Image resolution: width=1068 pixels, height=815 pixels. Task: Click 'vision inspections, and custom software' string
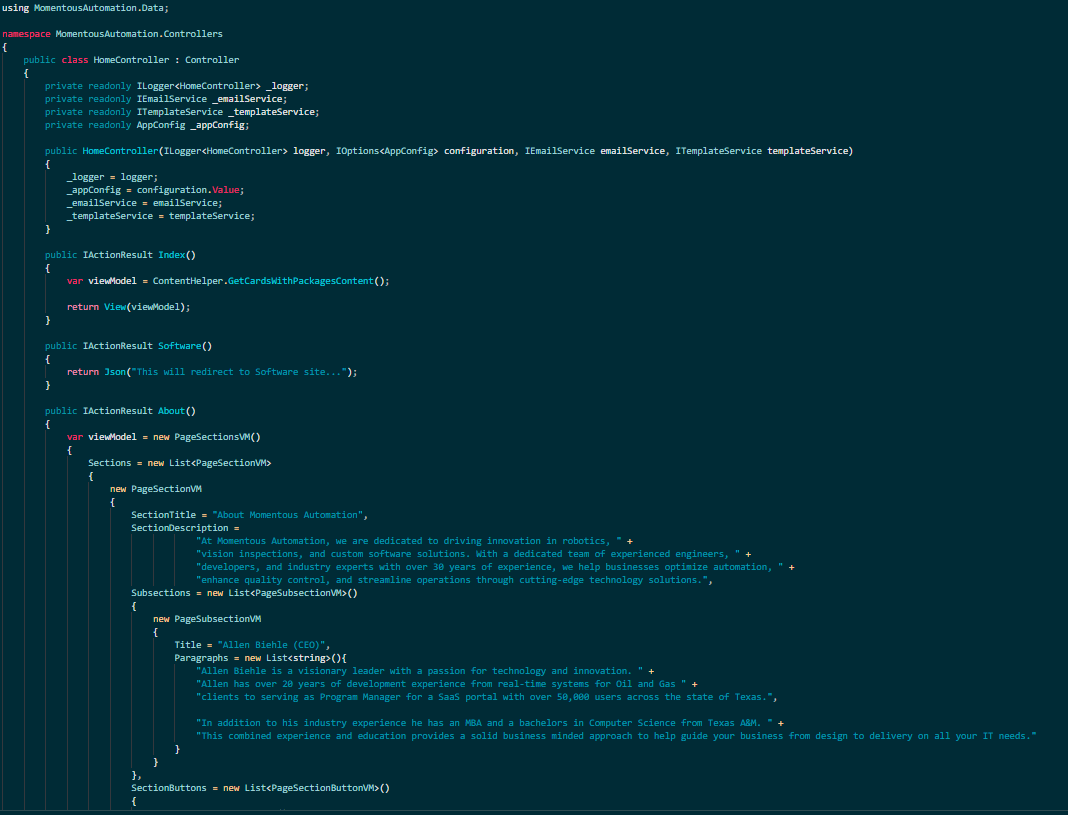pos(468,554)
